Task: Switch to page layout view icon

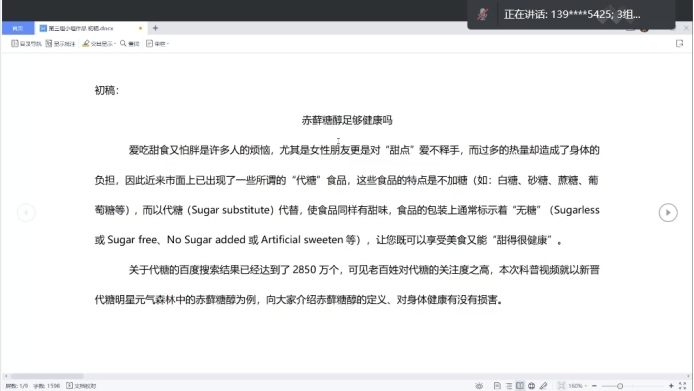Action: pos(497,386)
